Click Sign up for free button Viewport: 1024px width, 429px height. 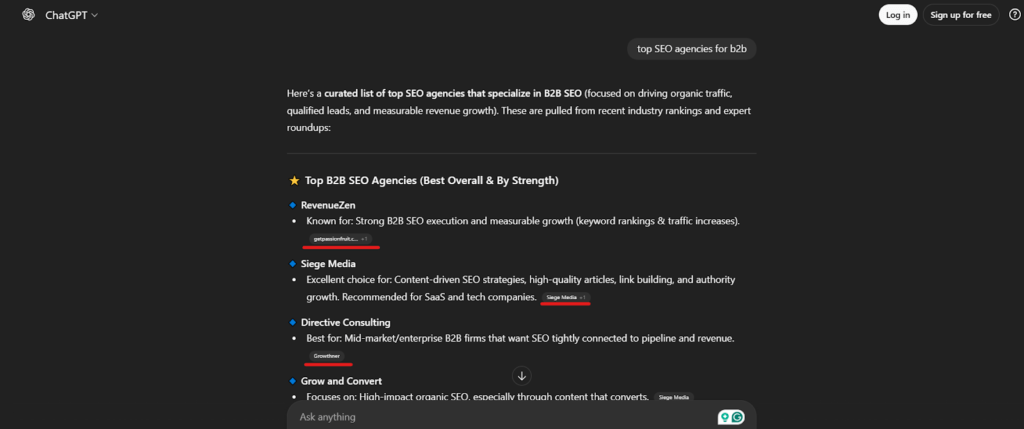pos(960,14)
